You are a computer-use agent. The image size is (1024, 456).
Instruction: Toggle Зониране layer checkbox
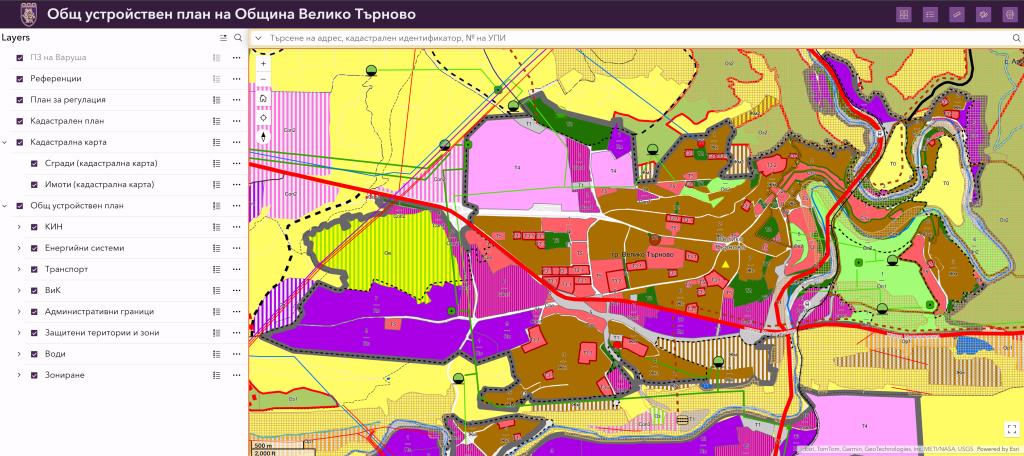click(34, 375)
